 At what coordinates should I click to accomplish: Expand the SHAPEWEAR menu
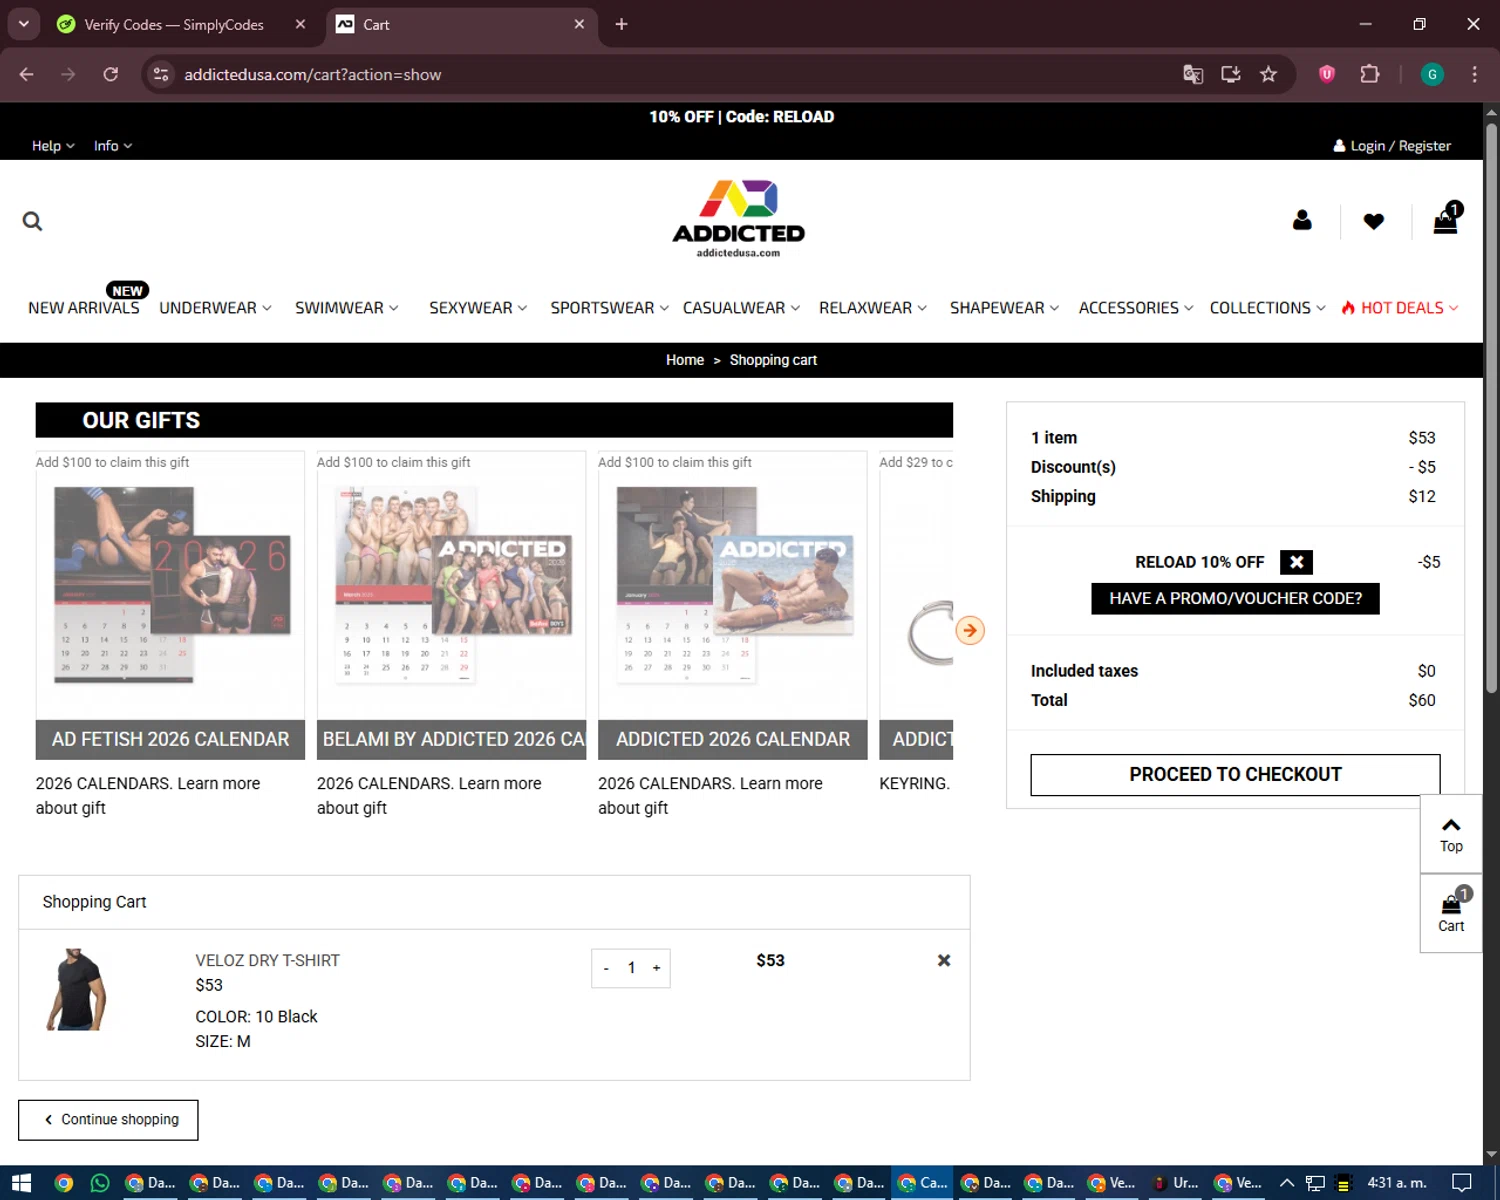pyautogui.click(x=1004, y=308)
